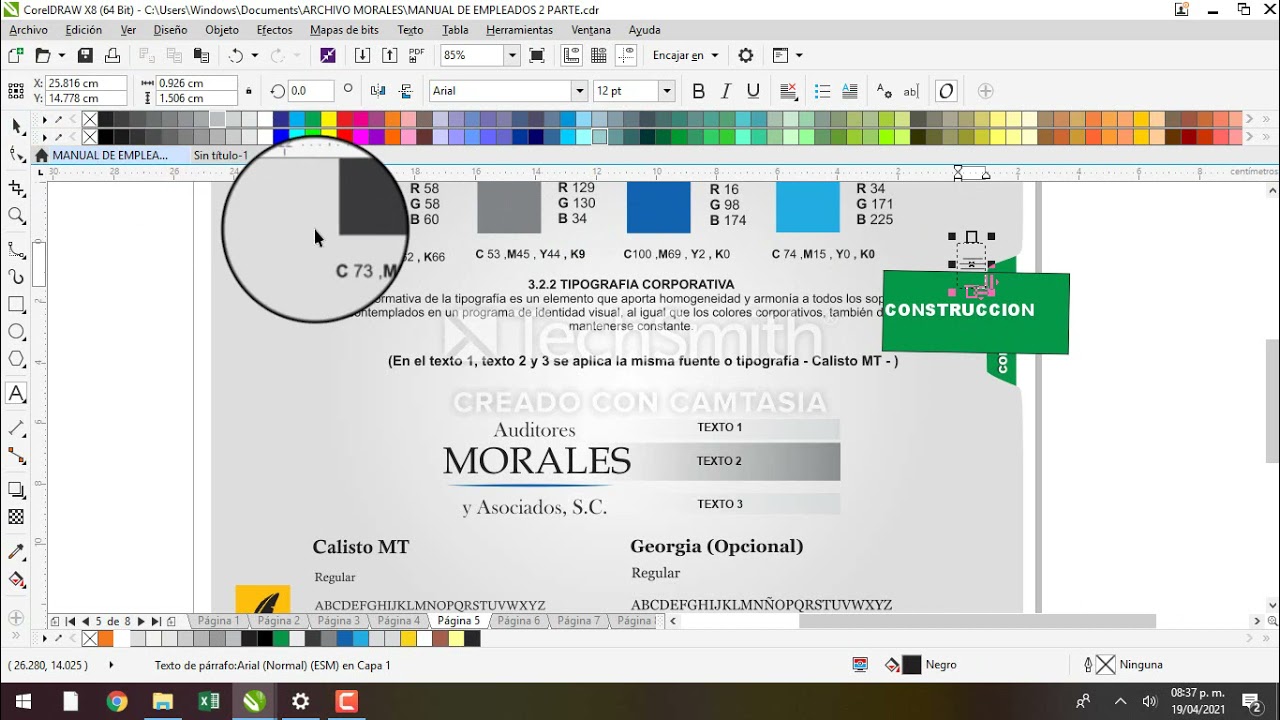The height and width of the screenshot is (720, 1280).
Task: Open the Efectos menu
Action: coord(274,30)
